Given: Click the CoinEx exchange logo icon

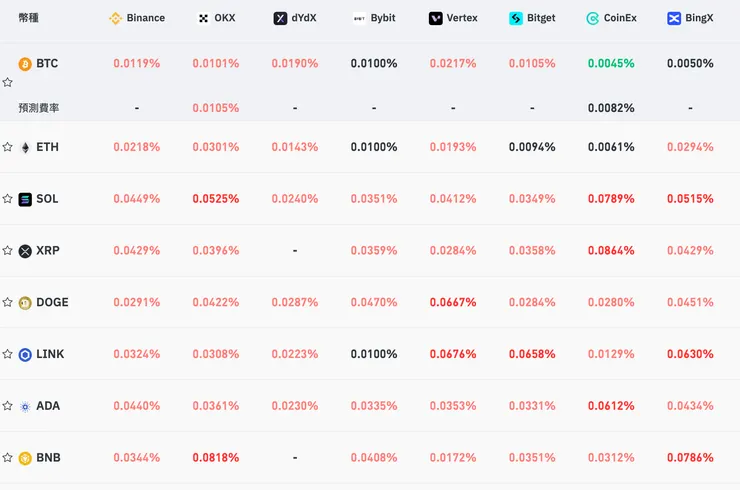Looking at the screenshot, I should 593,18.
